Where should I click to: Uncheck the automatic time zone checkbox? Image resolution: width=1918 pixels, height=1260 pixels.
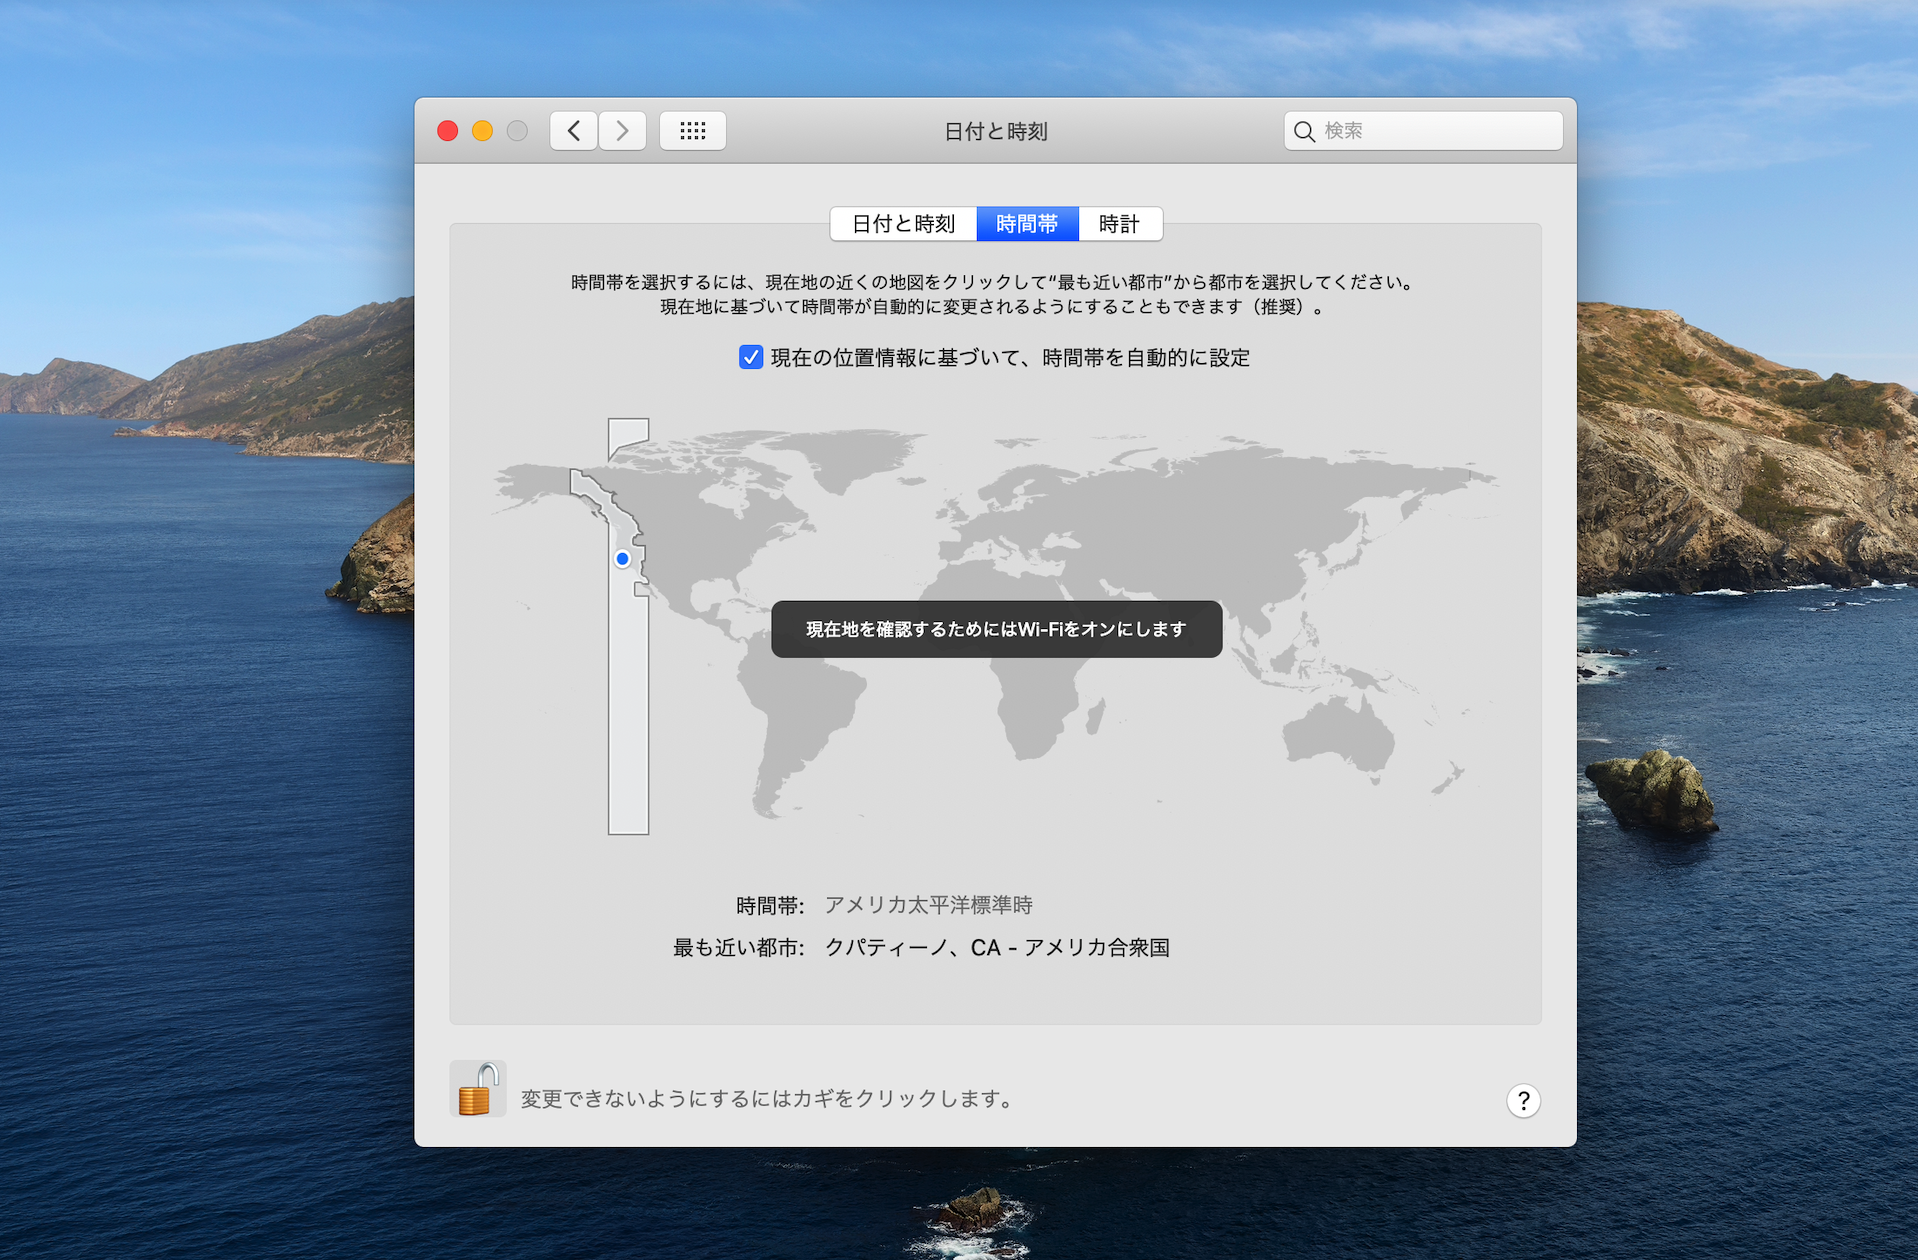[751, 357]
